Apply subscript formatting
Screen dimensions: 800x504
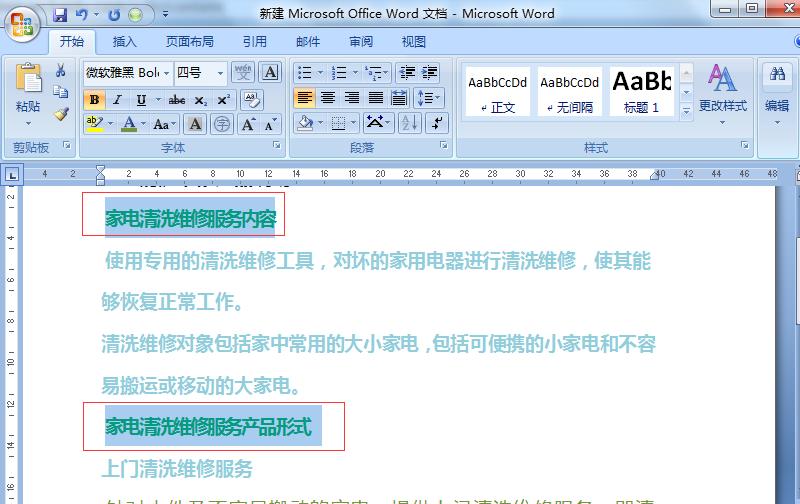click(x=201, y=100)
